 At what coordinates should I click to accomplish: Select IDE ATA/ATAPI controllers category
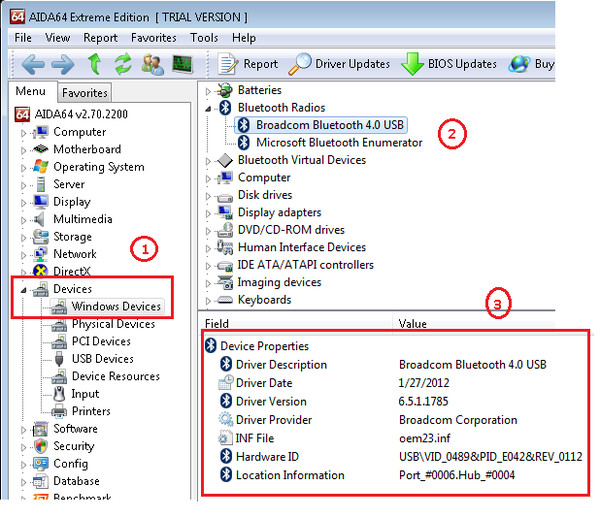point(305,265)
